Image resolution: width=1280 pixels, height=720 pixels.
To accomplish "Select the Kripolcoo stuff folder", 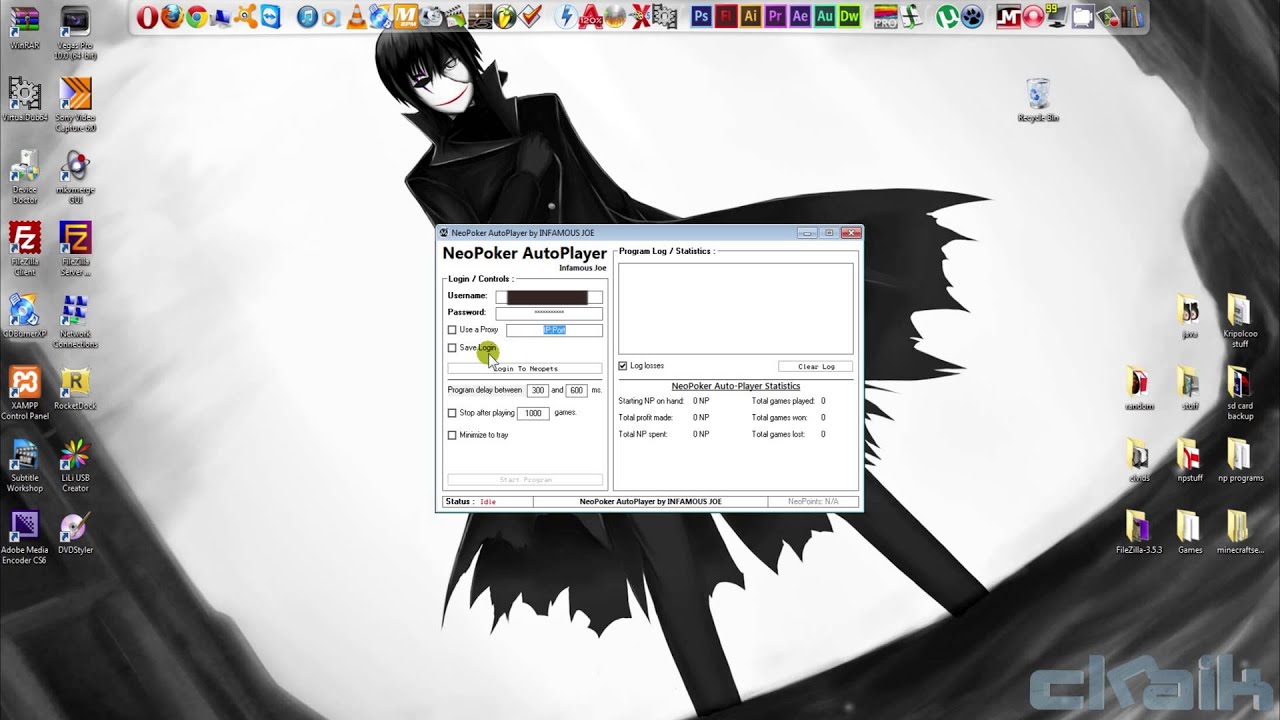I will [1240, 320].
